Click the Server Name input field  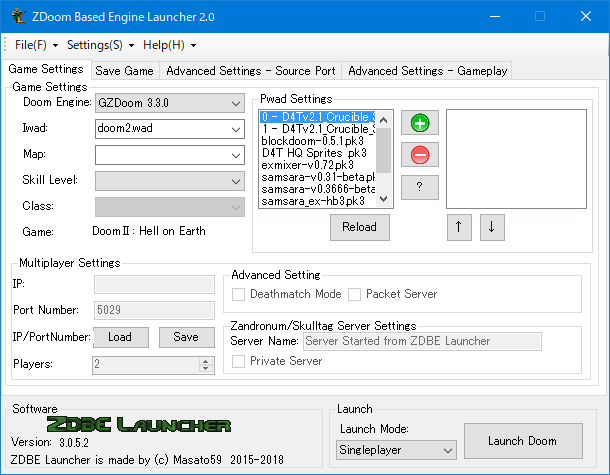coord(422,341)
